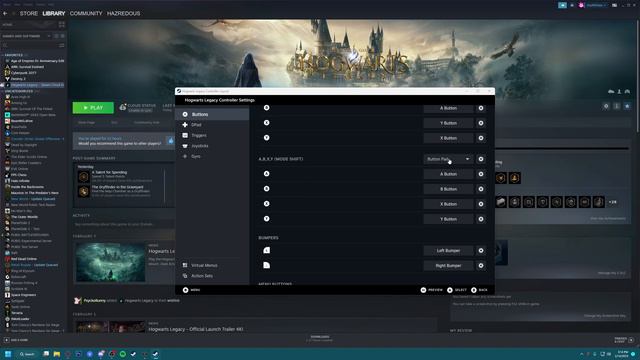Click the green Play button
Viewport: 640px width, 360px height.
pos(93,108)
